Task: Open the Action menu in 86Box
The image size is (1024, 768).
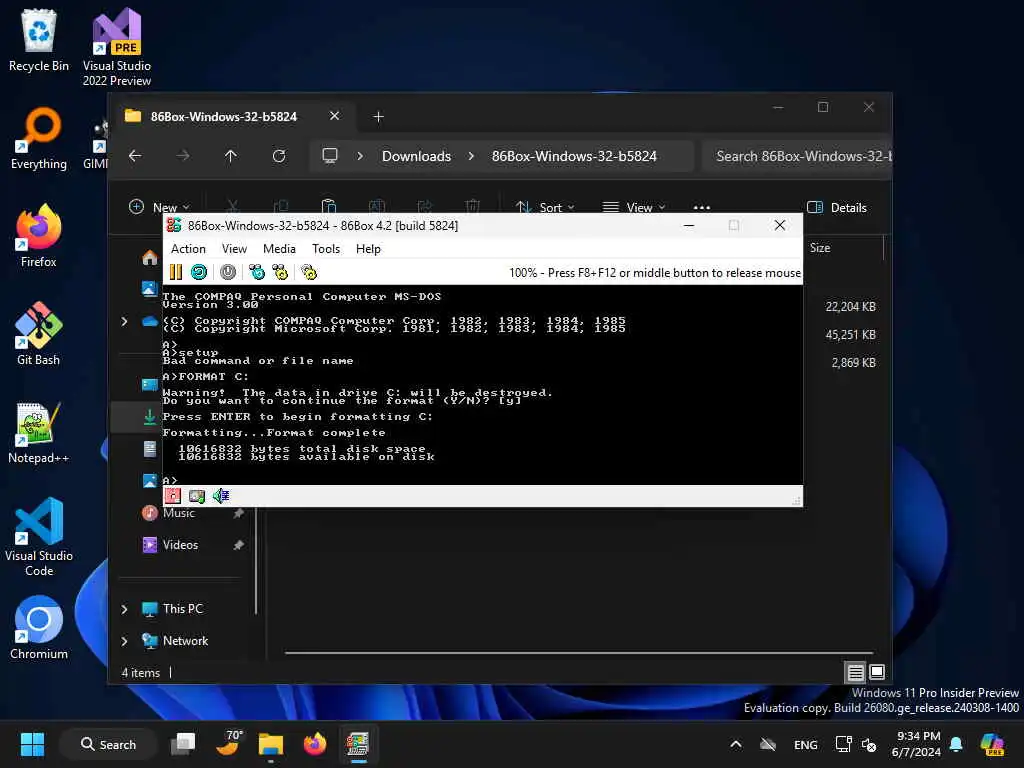Action: point(188,249)
